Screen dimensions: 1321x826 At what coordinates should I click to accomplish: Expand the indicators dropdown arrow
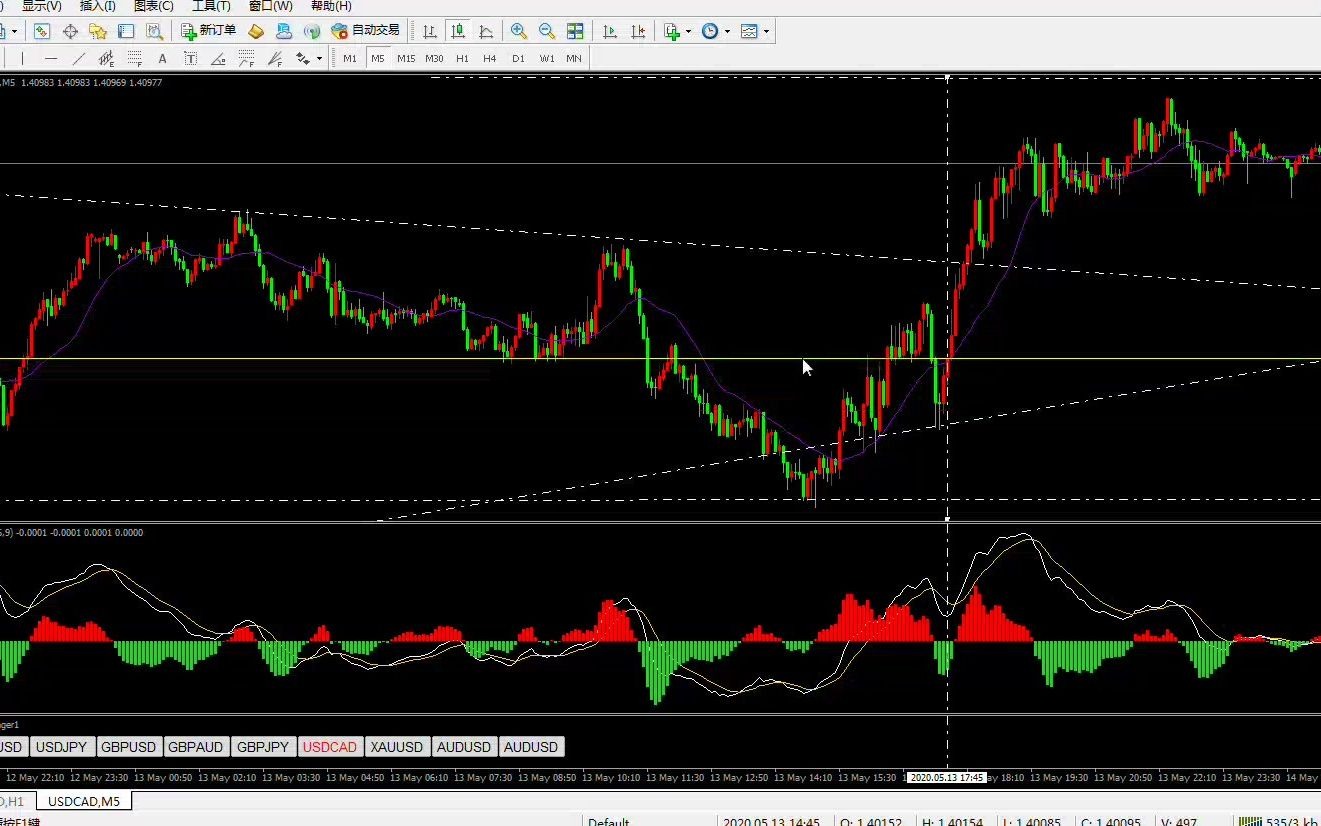click(688, 31)
